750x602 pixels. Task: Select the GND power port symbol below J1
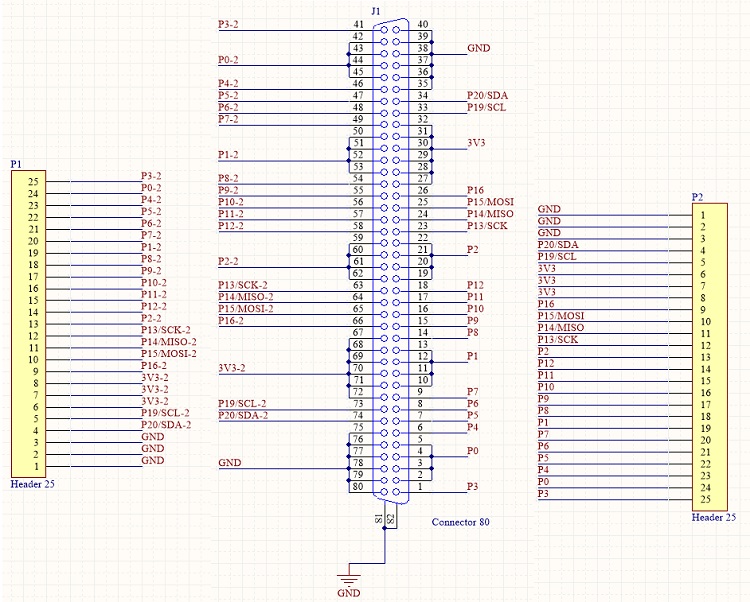point(349,581)
